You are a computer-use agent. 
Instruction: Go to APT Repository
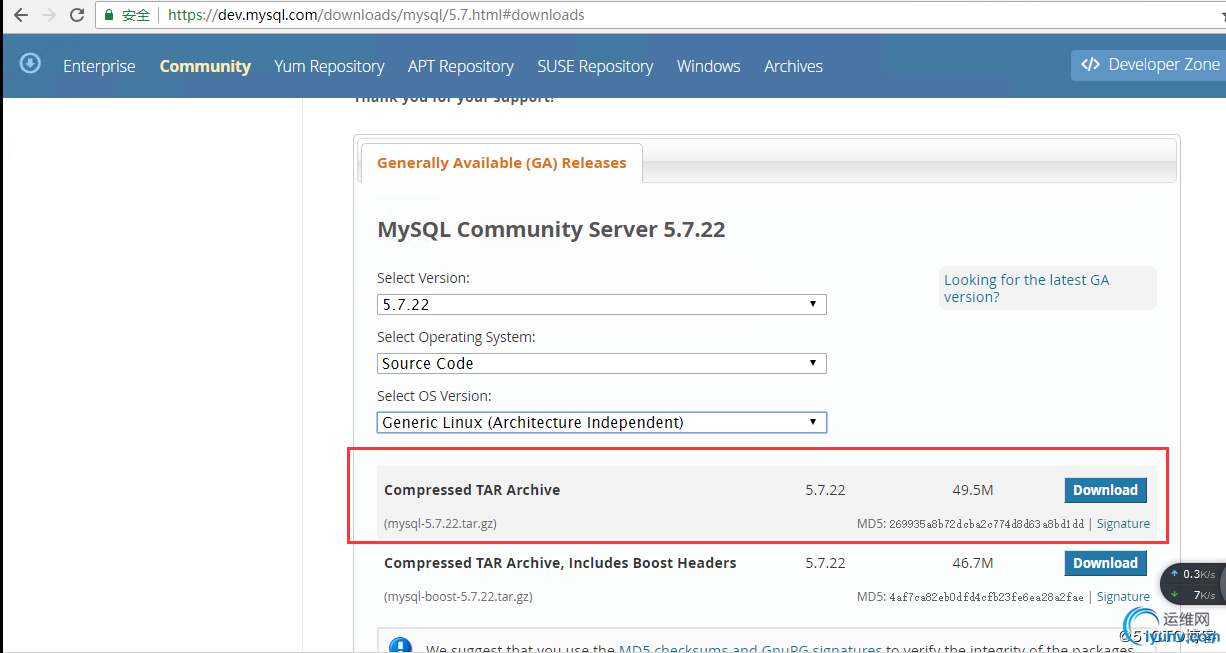point(461,66)
